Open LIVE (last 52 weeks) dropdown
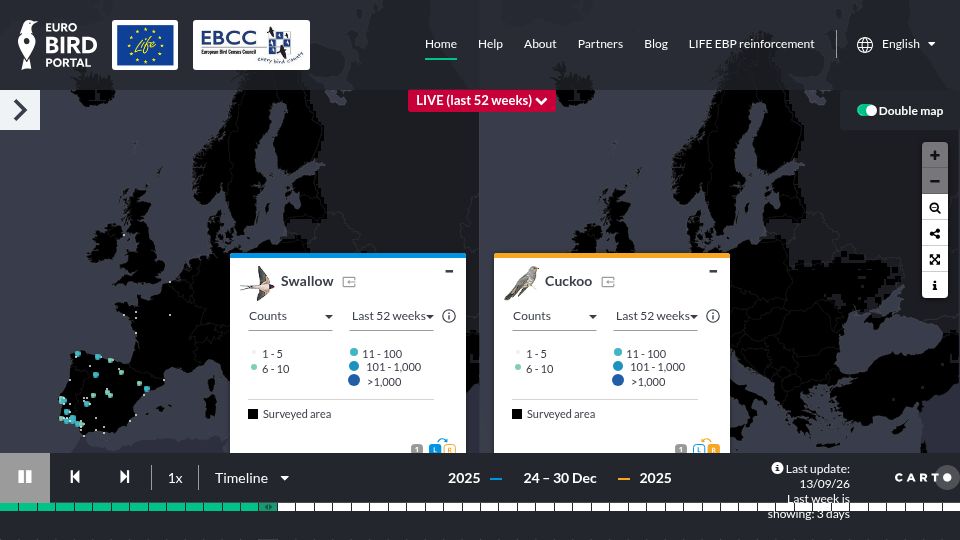 click(x=482, y=100)
